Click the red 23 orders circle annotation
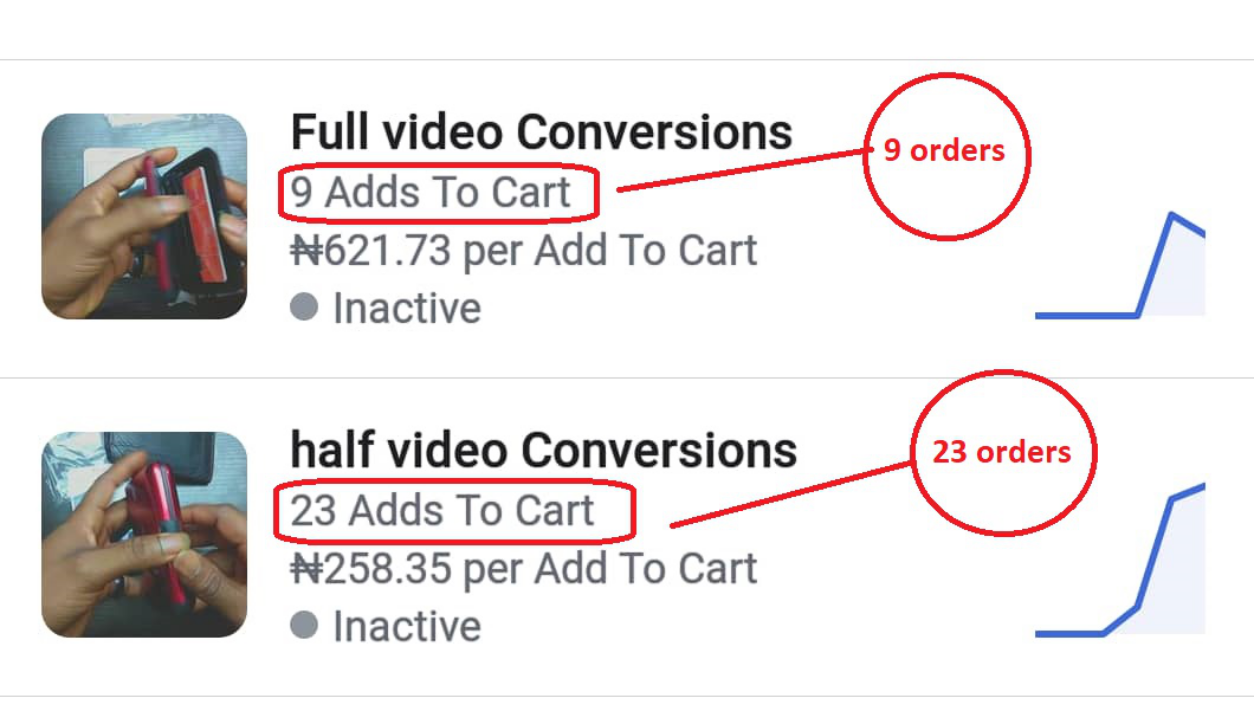Screen dimensions: 1254x724 1004,453
